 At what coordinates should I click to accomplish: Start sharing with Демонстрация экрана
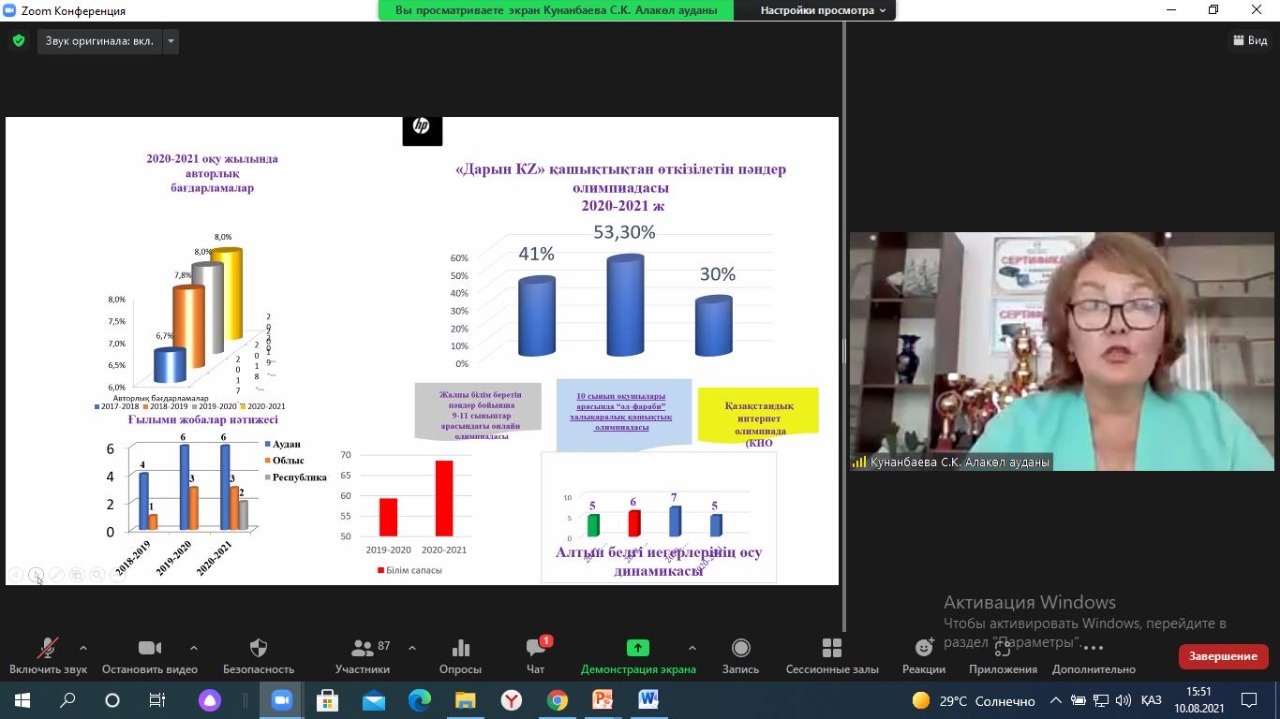(x=638, y=656)
